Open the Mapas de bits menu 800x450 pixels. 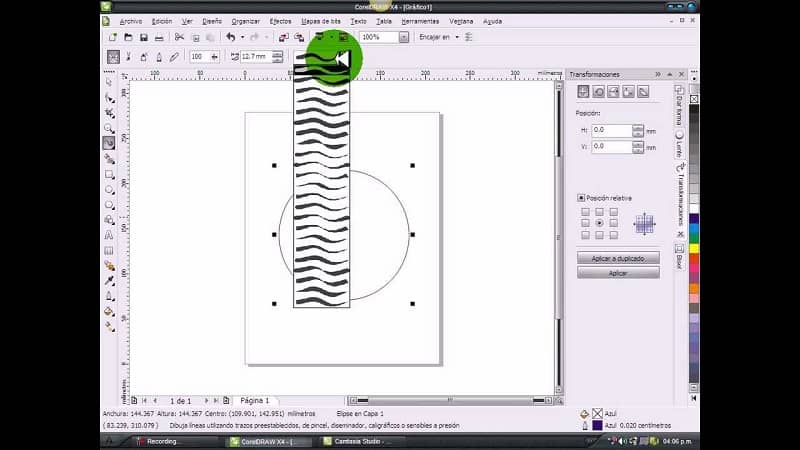click(x=320, y=21)
